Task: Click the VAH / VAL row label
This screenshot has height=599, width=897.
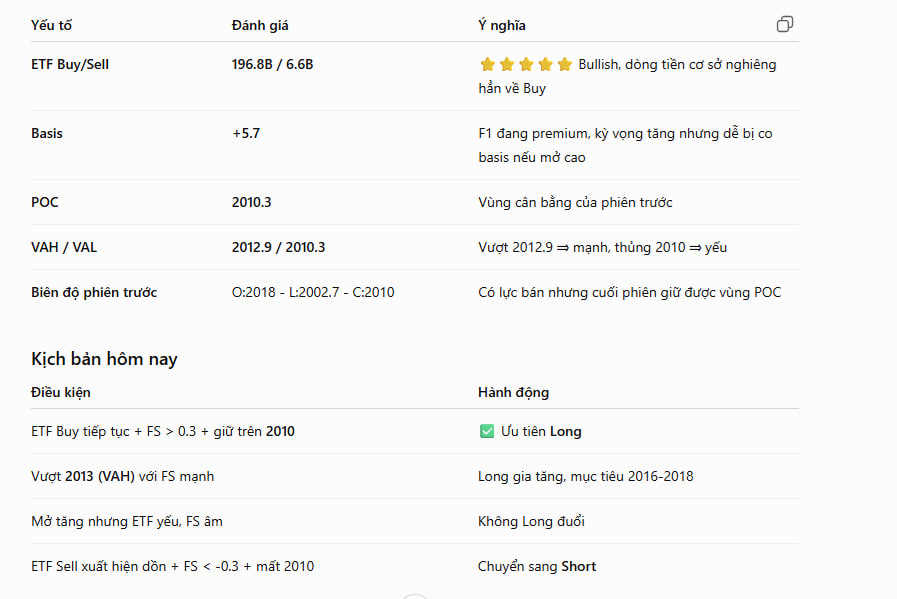Action: 64,247
